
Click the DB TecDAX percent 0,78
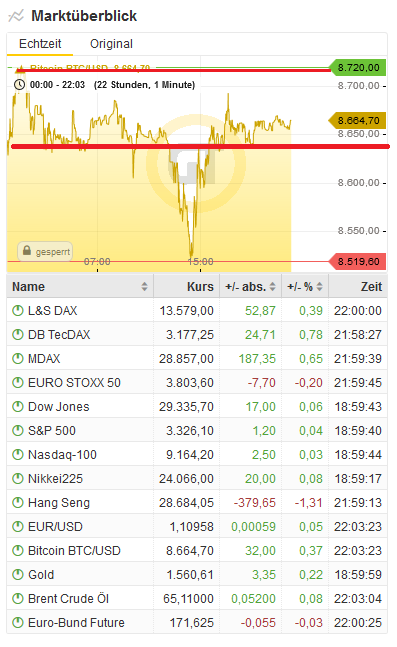pos(311,334)
